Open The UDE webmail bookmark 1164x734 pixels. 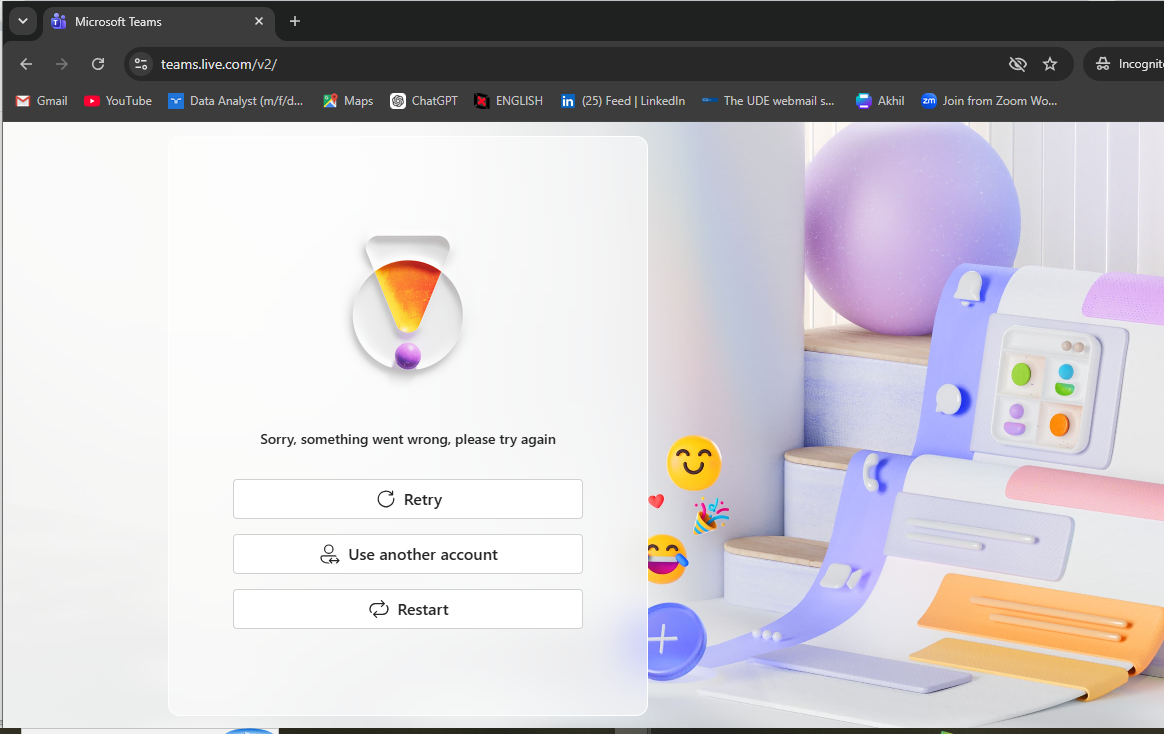(x=768, y=101)
